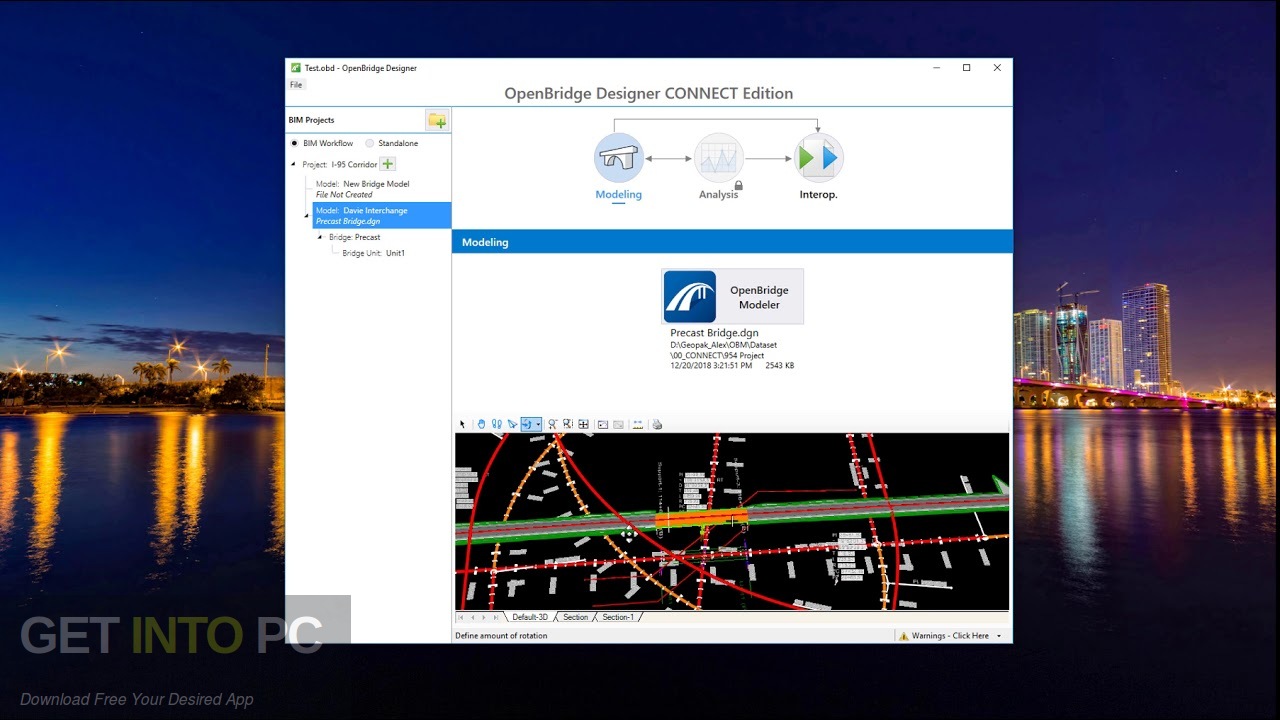Click the greyed Next View toolbar icon

click(618, 424)
